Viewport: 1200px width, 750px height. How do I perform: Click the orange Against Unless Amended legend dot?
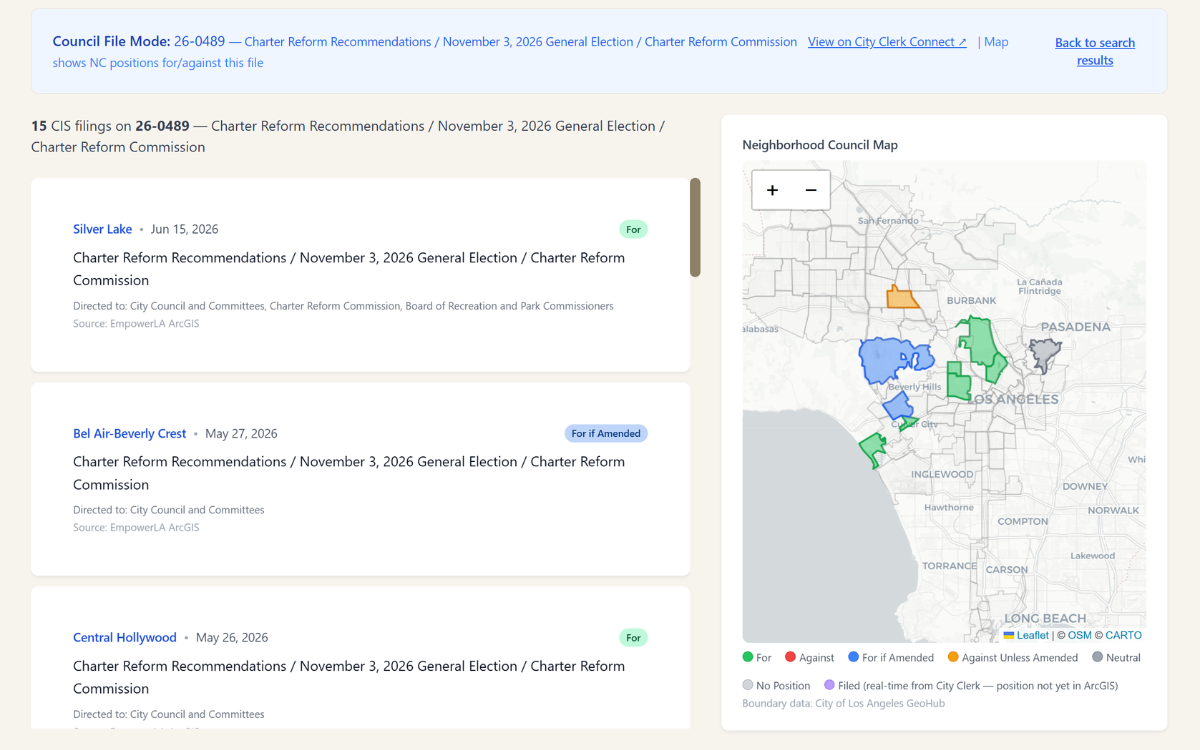[x=953, y=658]
